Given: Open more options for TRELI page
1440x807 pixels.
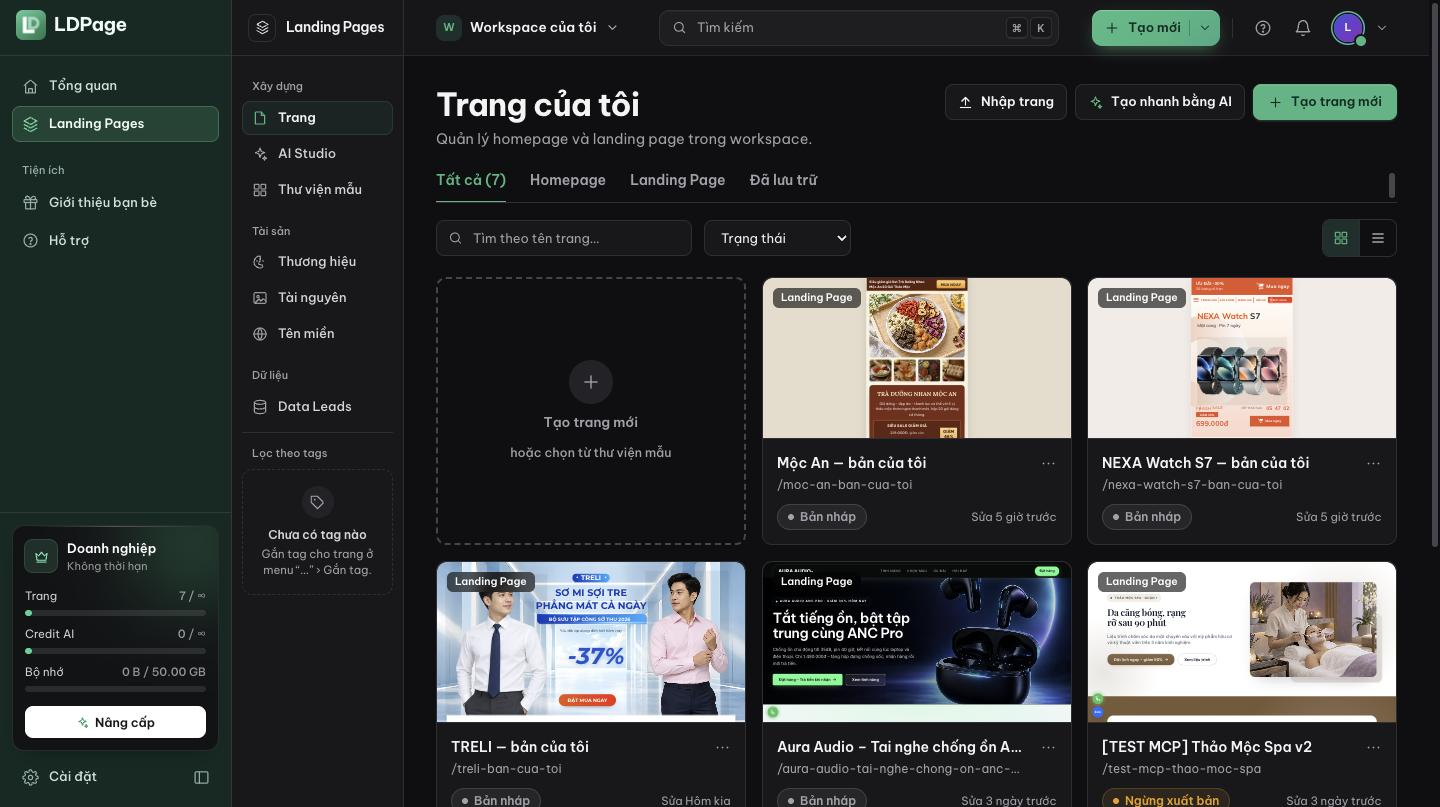Looking at the screenshot, I should (722, 747).
